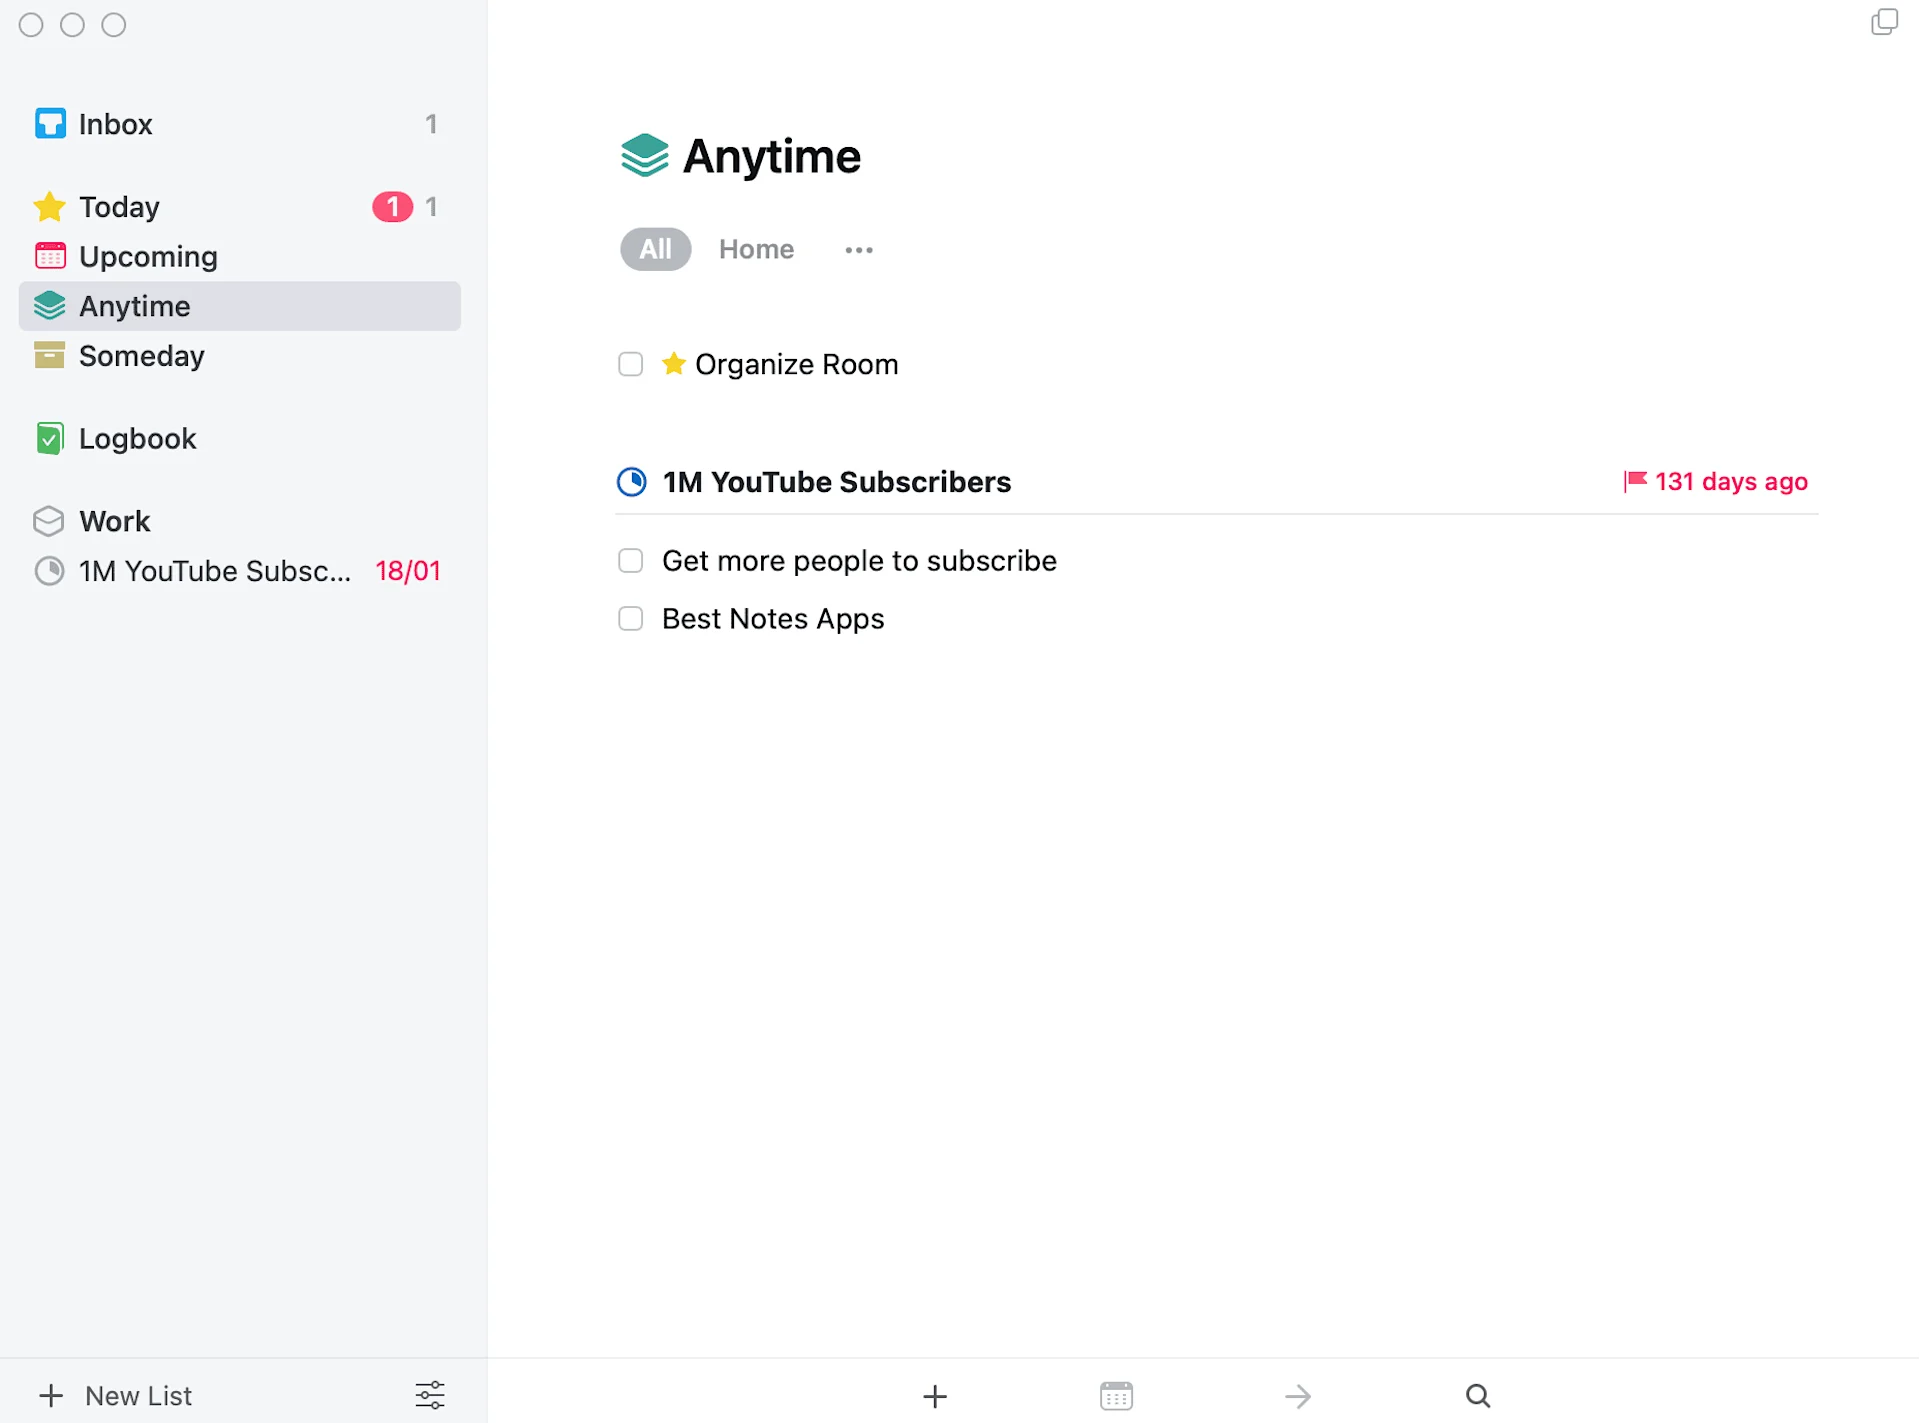
Task: Click the project completion progress circle
Action: pyautogui.click(x=633, y=482)
